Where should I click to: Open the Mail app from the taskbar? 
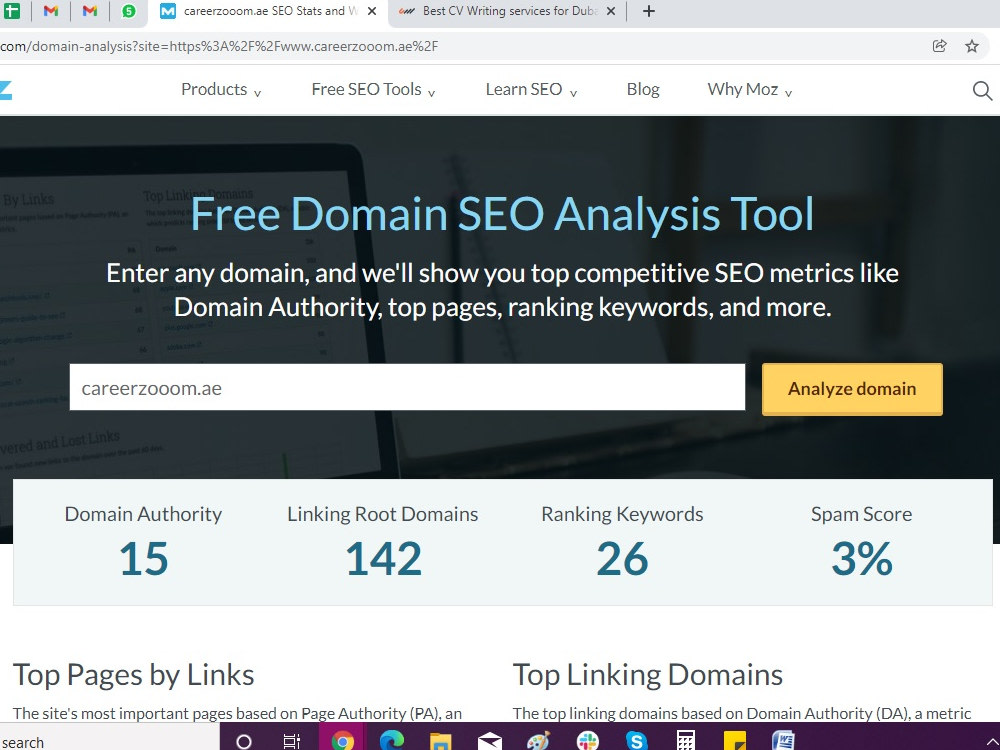[489, 742]
